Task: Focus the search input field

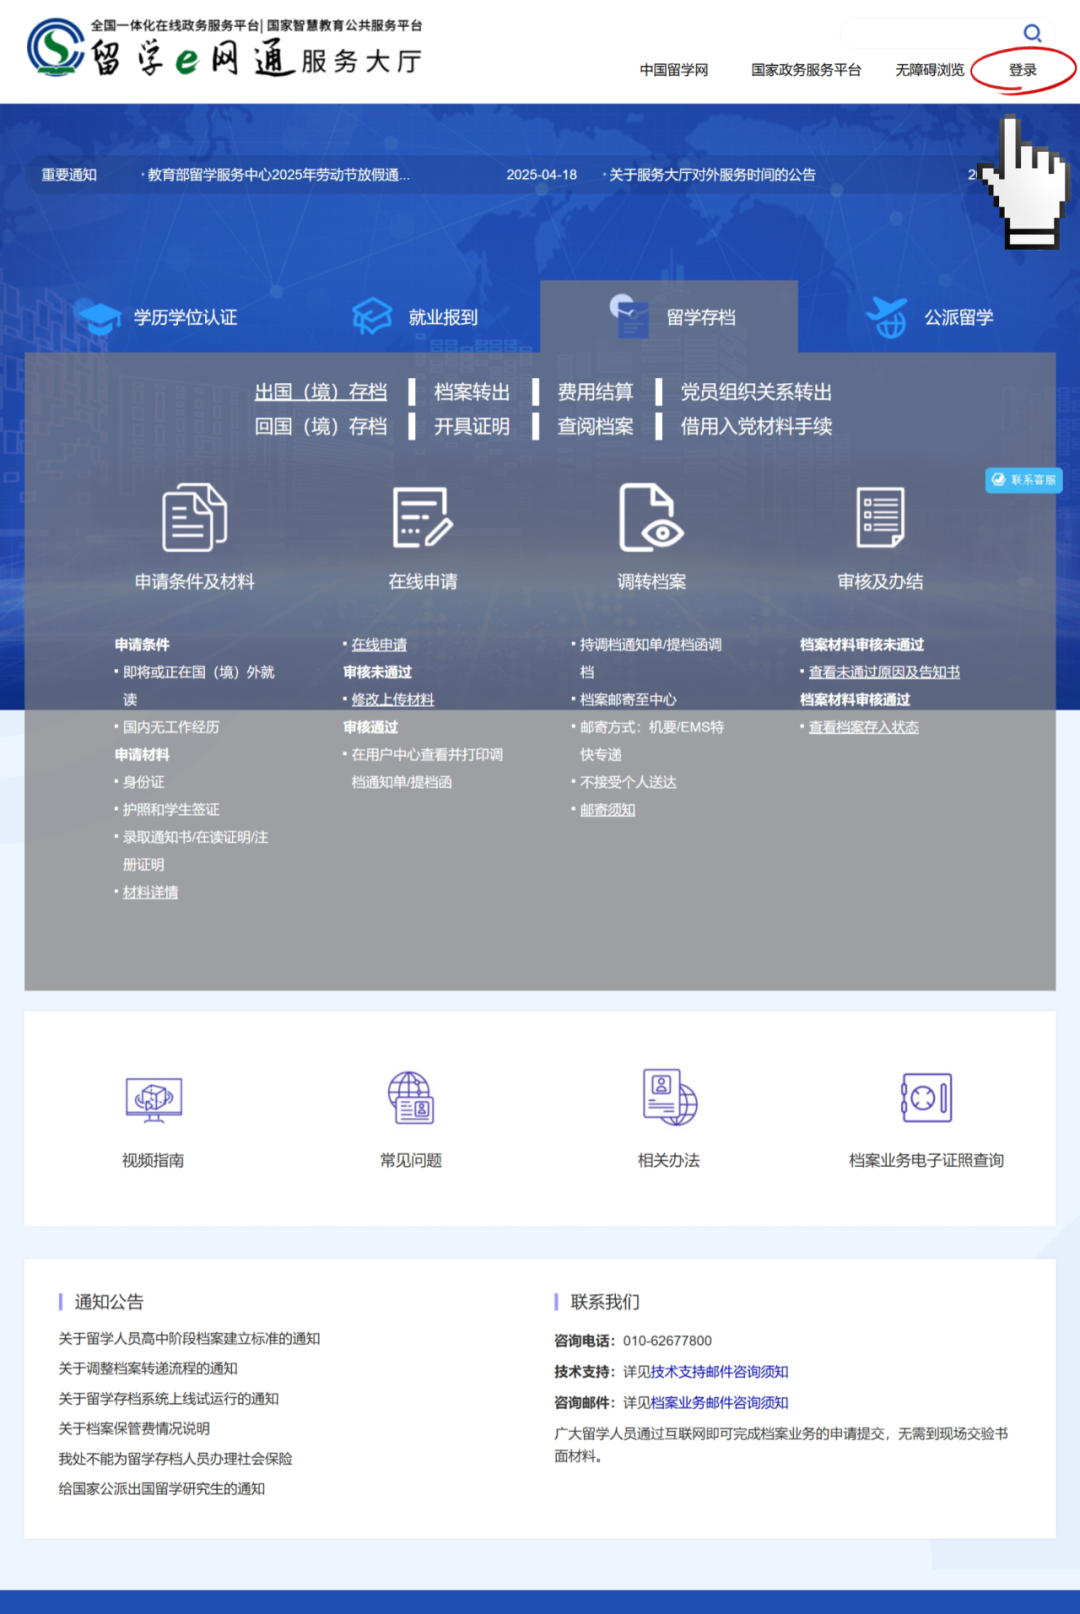Action: pos(928,33)
